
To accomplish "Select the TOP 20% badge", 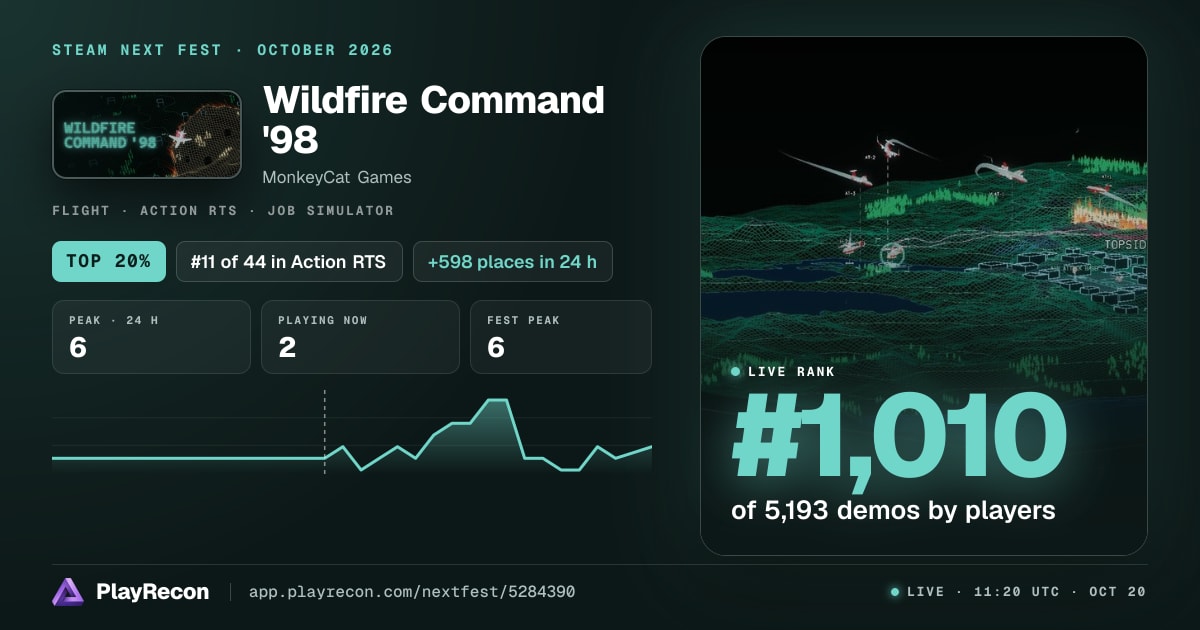I will click(x=108, y=262).
